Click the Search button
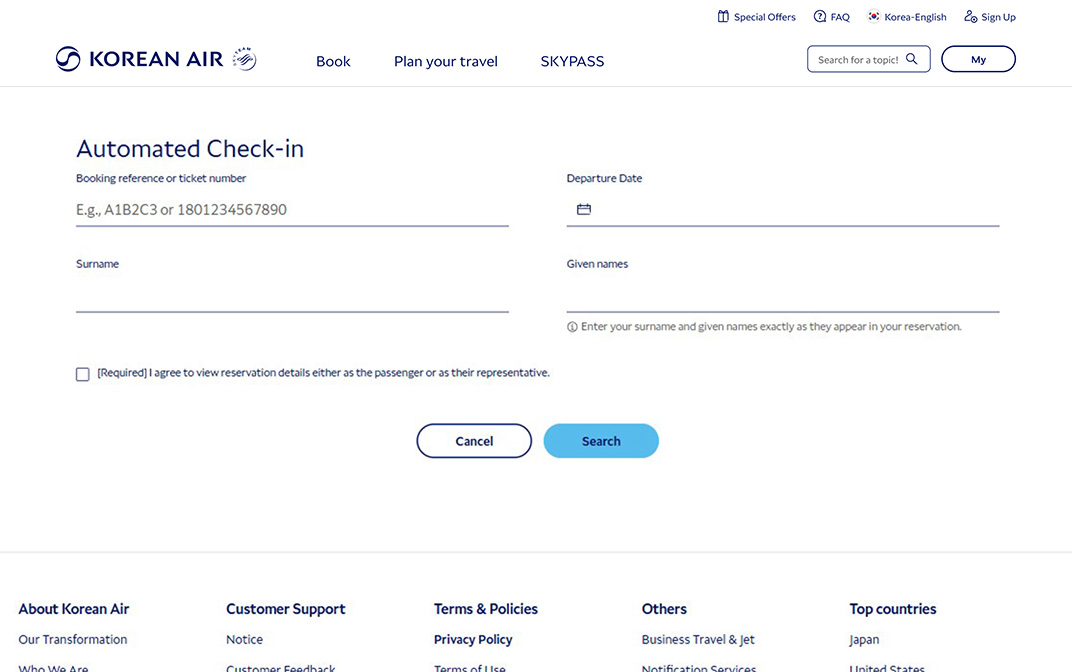 tap(601, 440)
